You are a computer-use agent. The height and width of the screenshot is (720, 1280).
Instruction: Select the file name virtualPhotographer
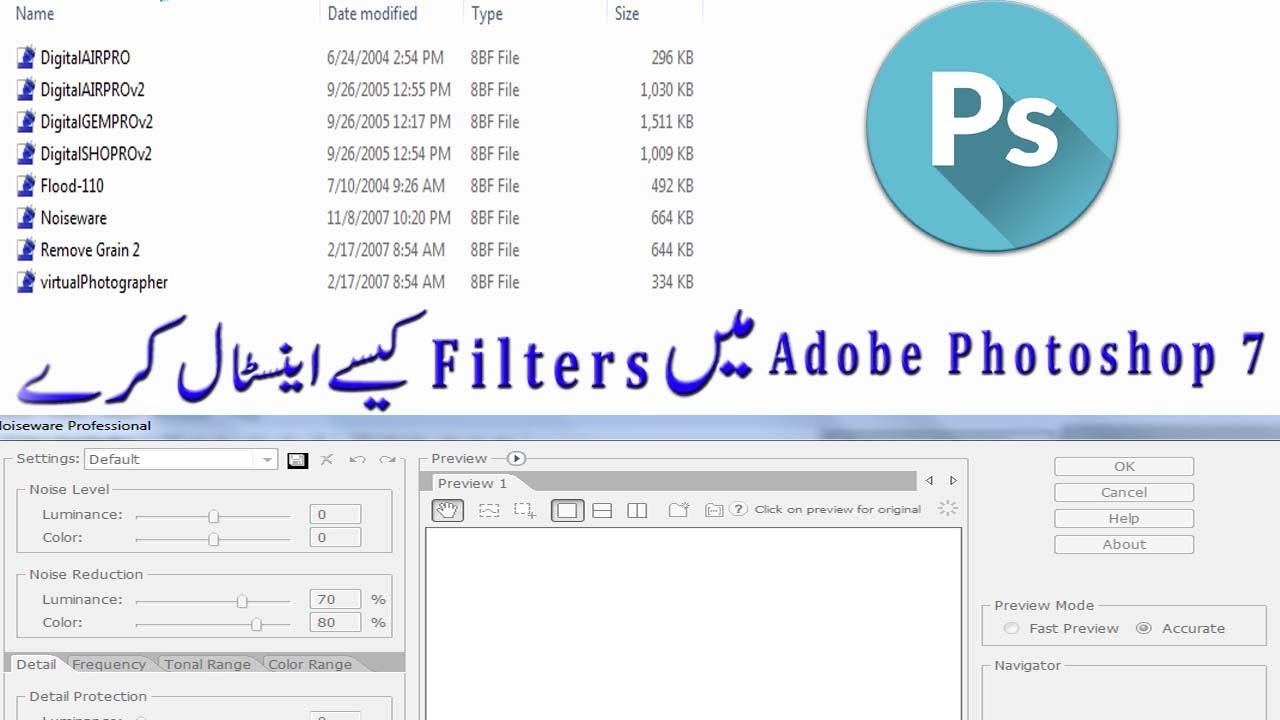104,282
